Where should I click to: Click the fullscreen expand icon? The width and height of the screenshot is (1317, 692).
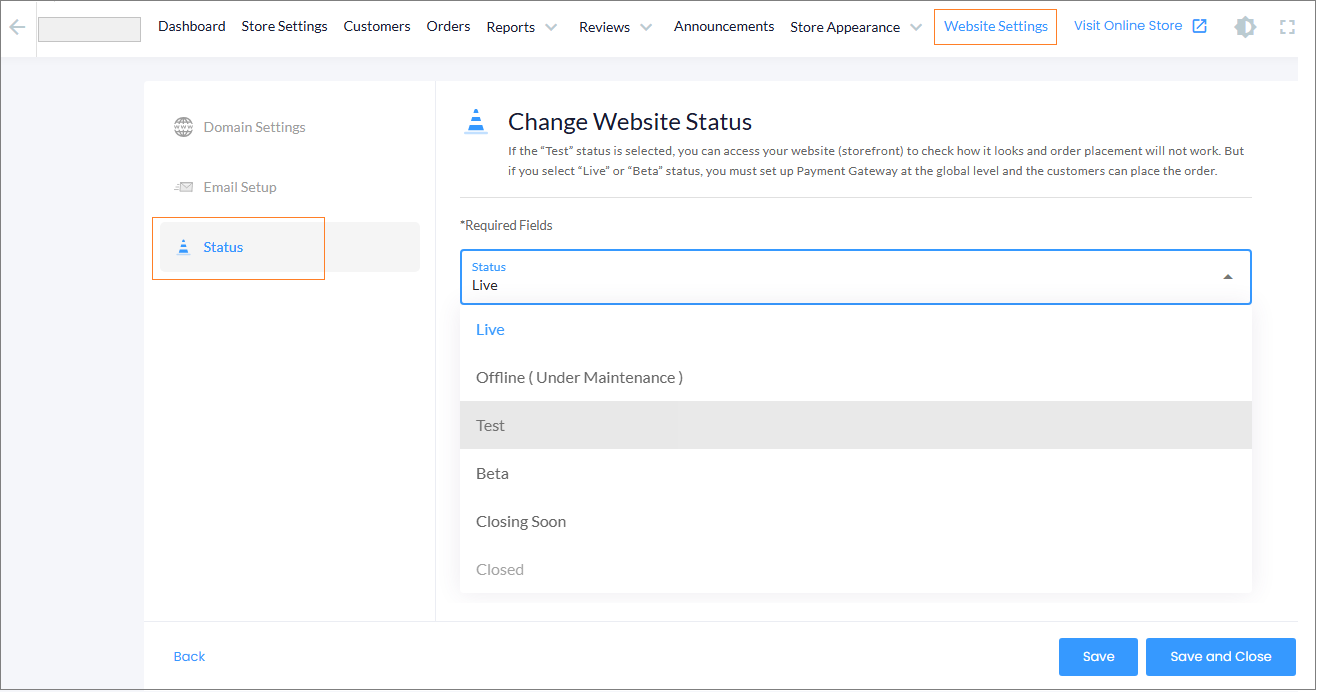tap(1288, 27)
